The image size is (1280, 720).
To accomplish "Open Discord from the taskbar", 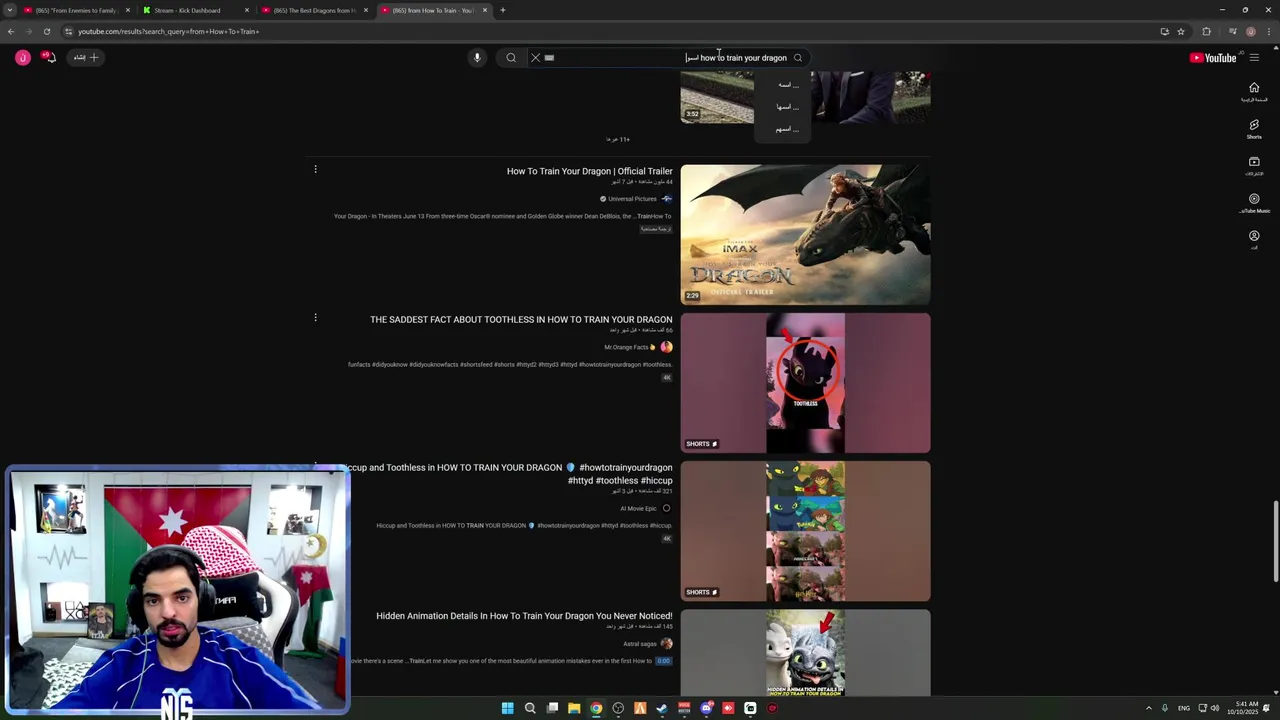I will pos(706,708).
